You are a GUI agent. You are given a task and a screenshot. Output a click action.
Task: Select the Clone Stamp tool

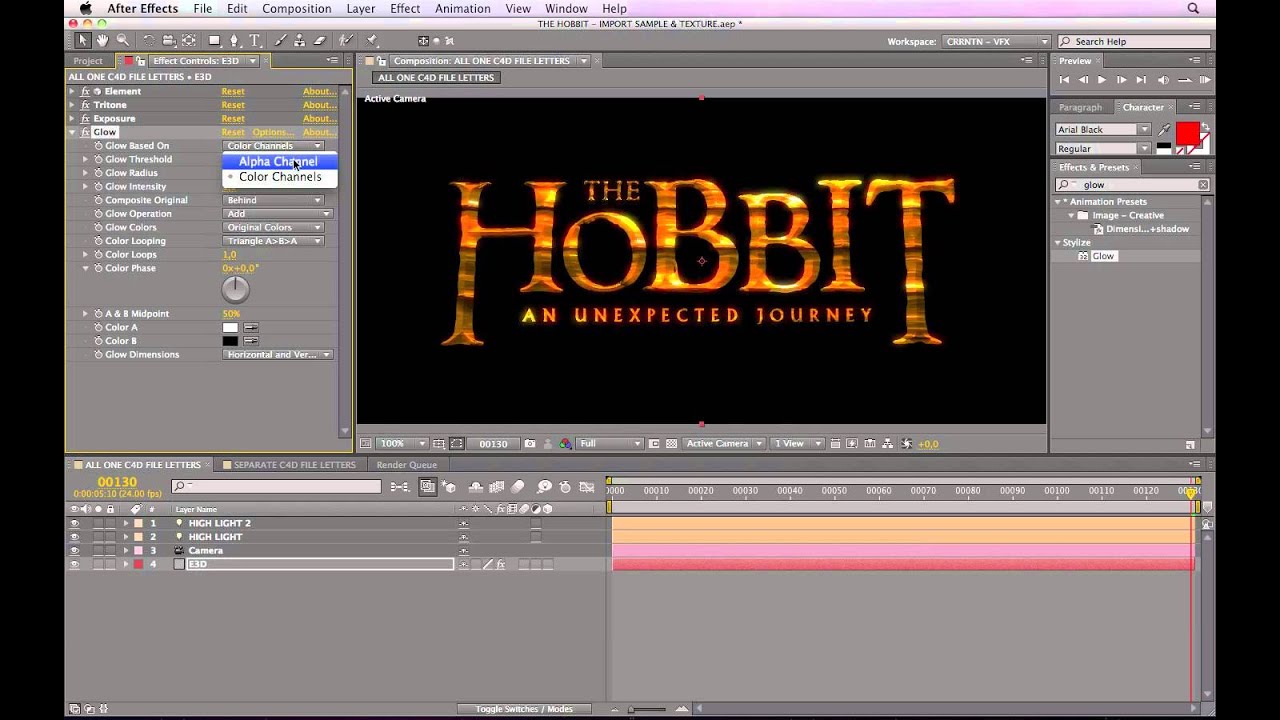tap(299, 41)
